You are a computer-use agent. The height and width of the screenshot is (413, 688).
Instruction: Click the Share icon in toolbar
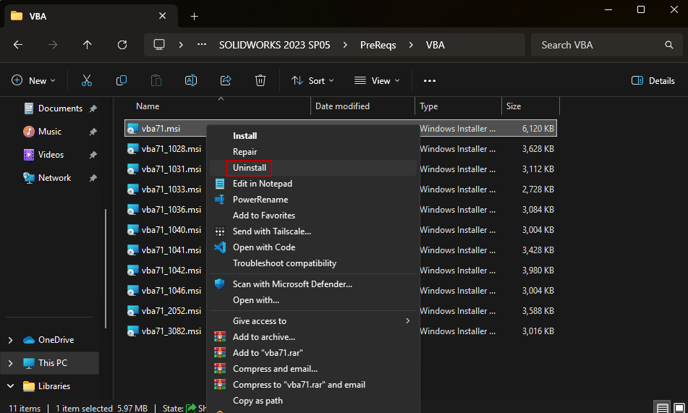point(226,80)
